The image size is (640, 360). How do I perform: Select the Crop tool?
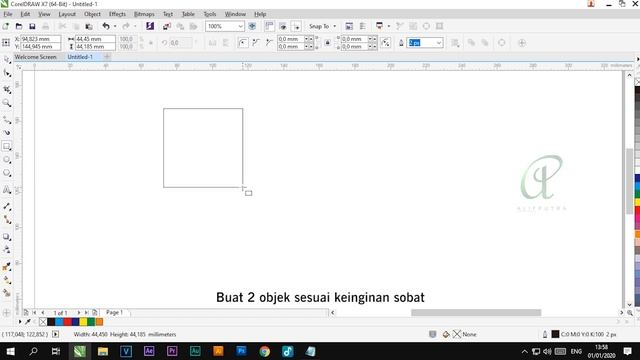[7, 89]
